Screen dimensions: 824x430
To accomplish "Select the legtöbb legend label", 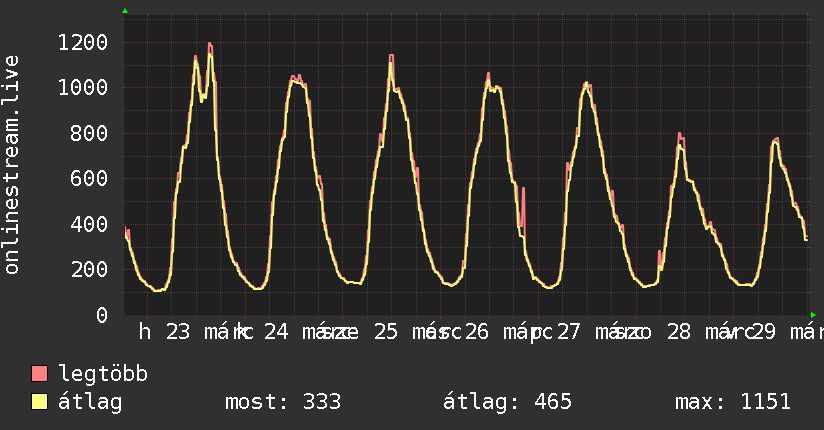I will click(x=102, y=373).
